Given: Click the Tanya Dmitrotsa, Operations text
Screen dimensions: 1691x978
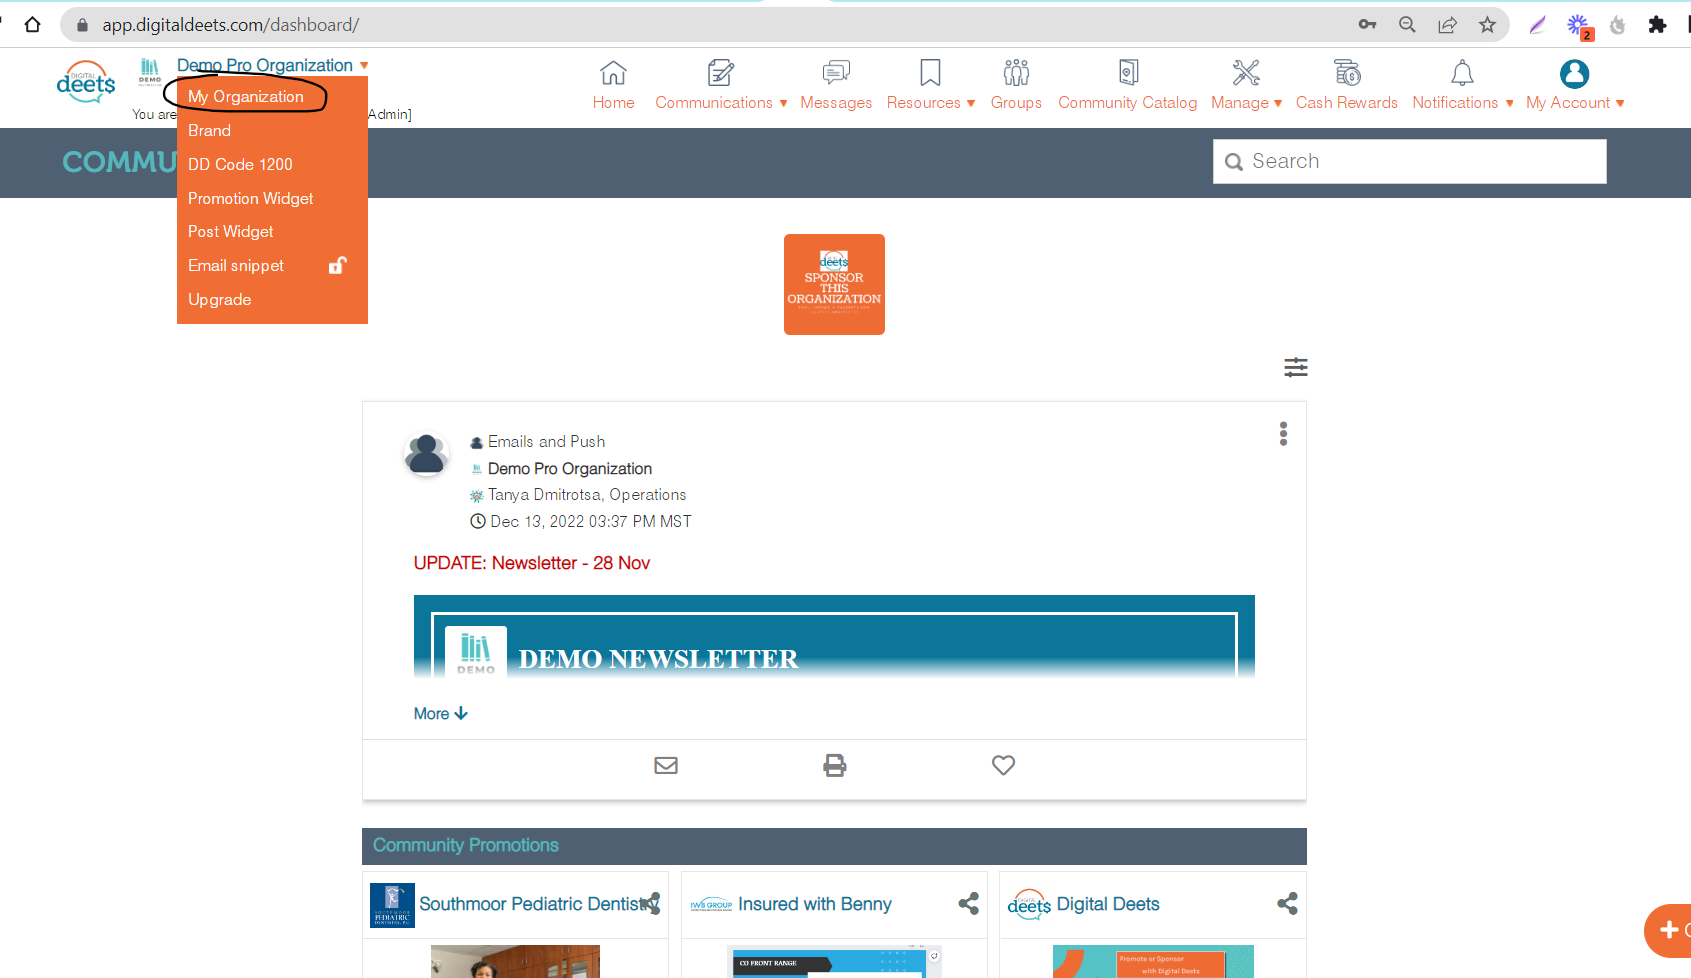Looking at the screenshot, I should pyautogui.click(x=587, y=495).
